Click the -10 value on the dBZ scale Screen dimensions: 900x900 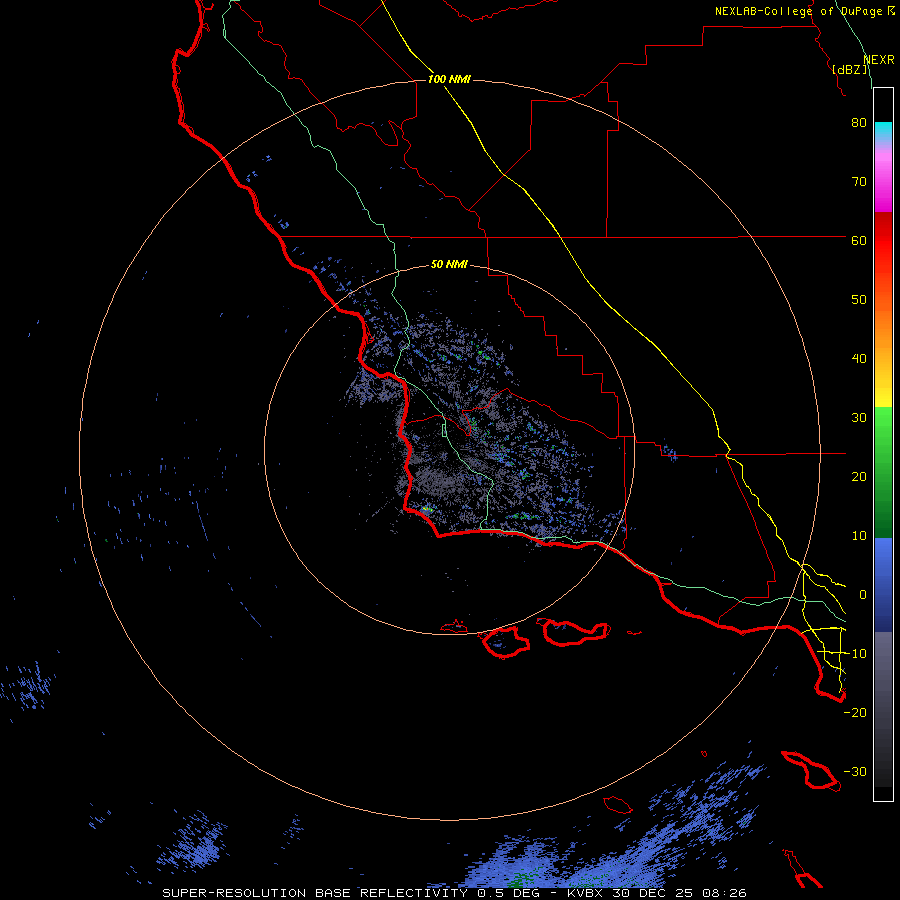pos(855,654)
